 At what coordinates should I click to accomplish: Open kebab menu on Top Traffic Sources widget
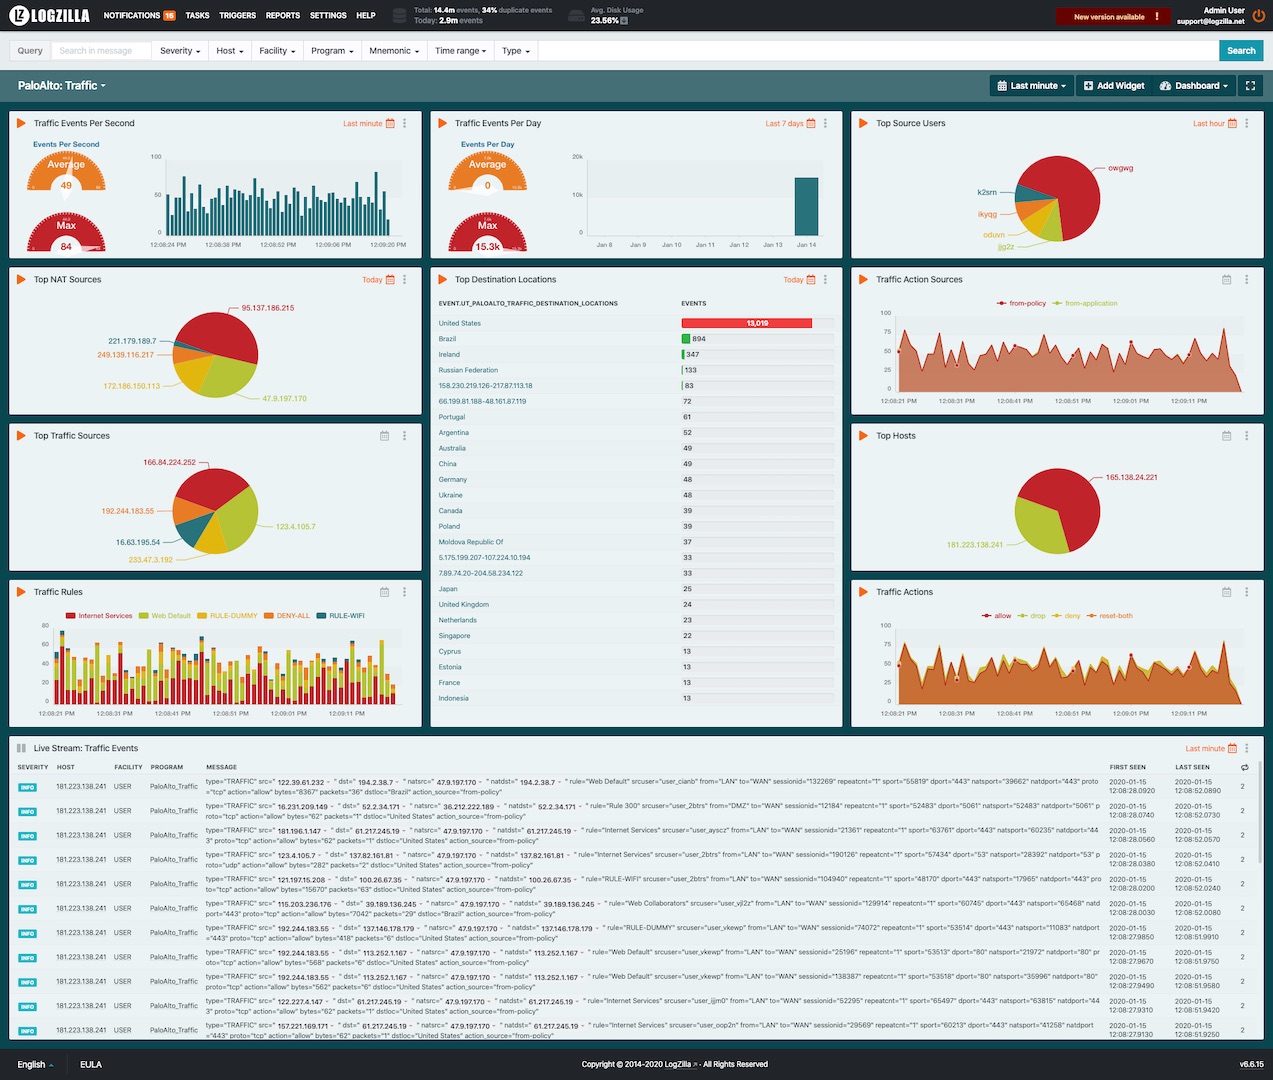404,435
